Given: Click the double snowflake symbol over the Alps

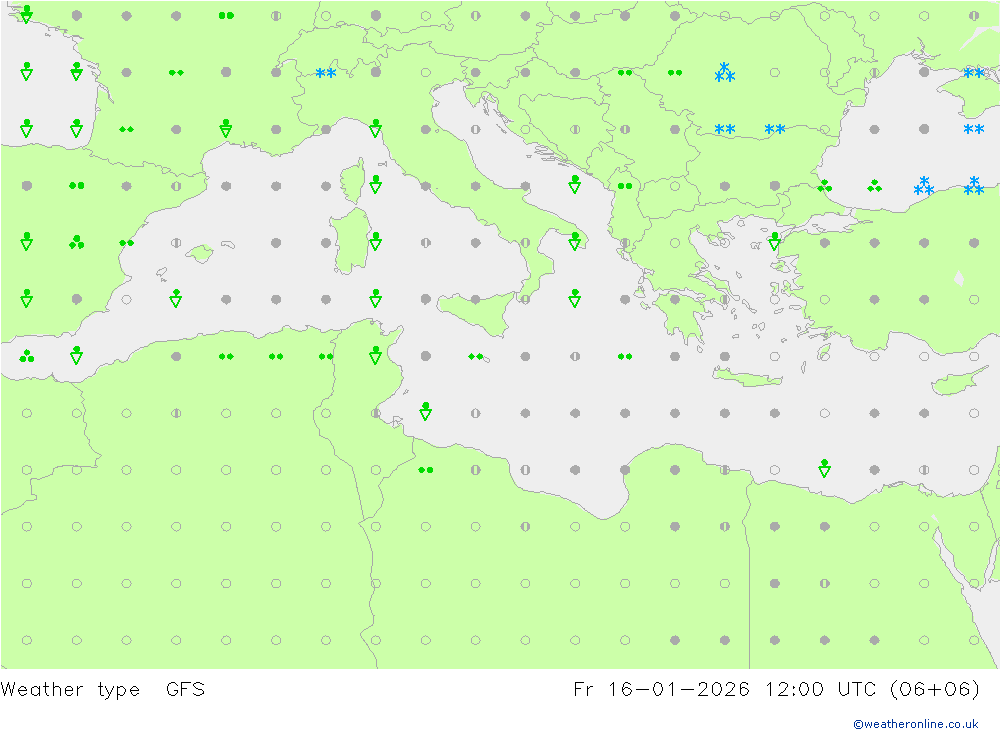Looking at the screenshot, I should coord(326,73).
